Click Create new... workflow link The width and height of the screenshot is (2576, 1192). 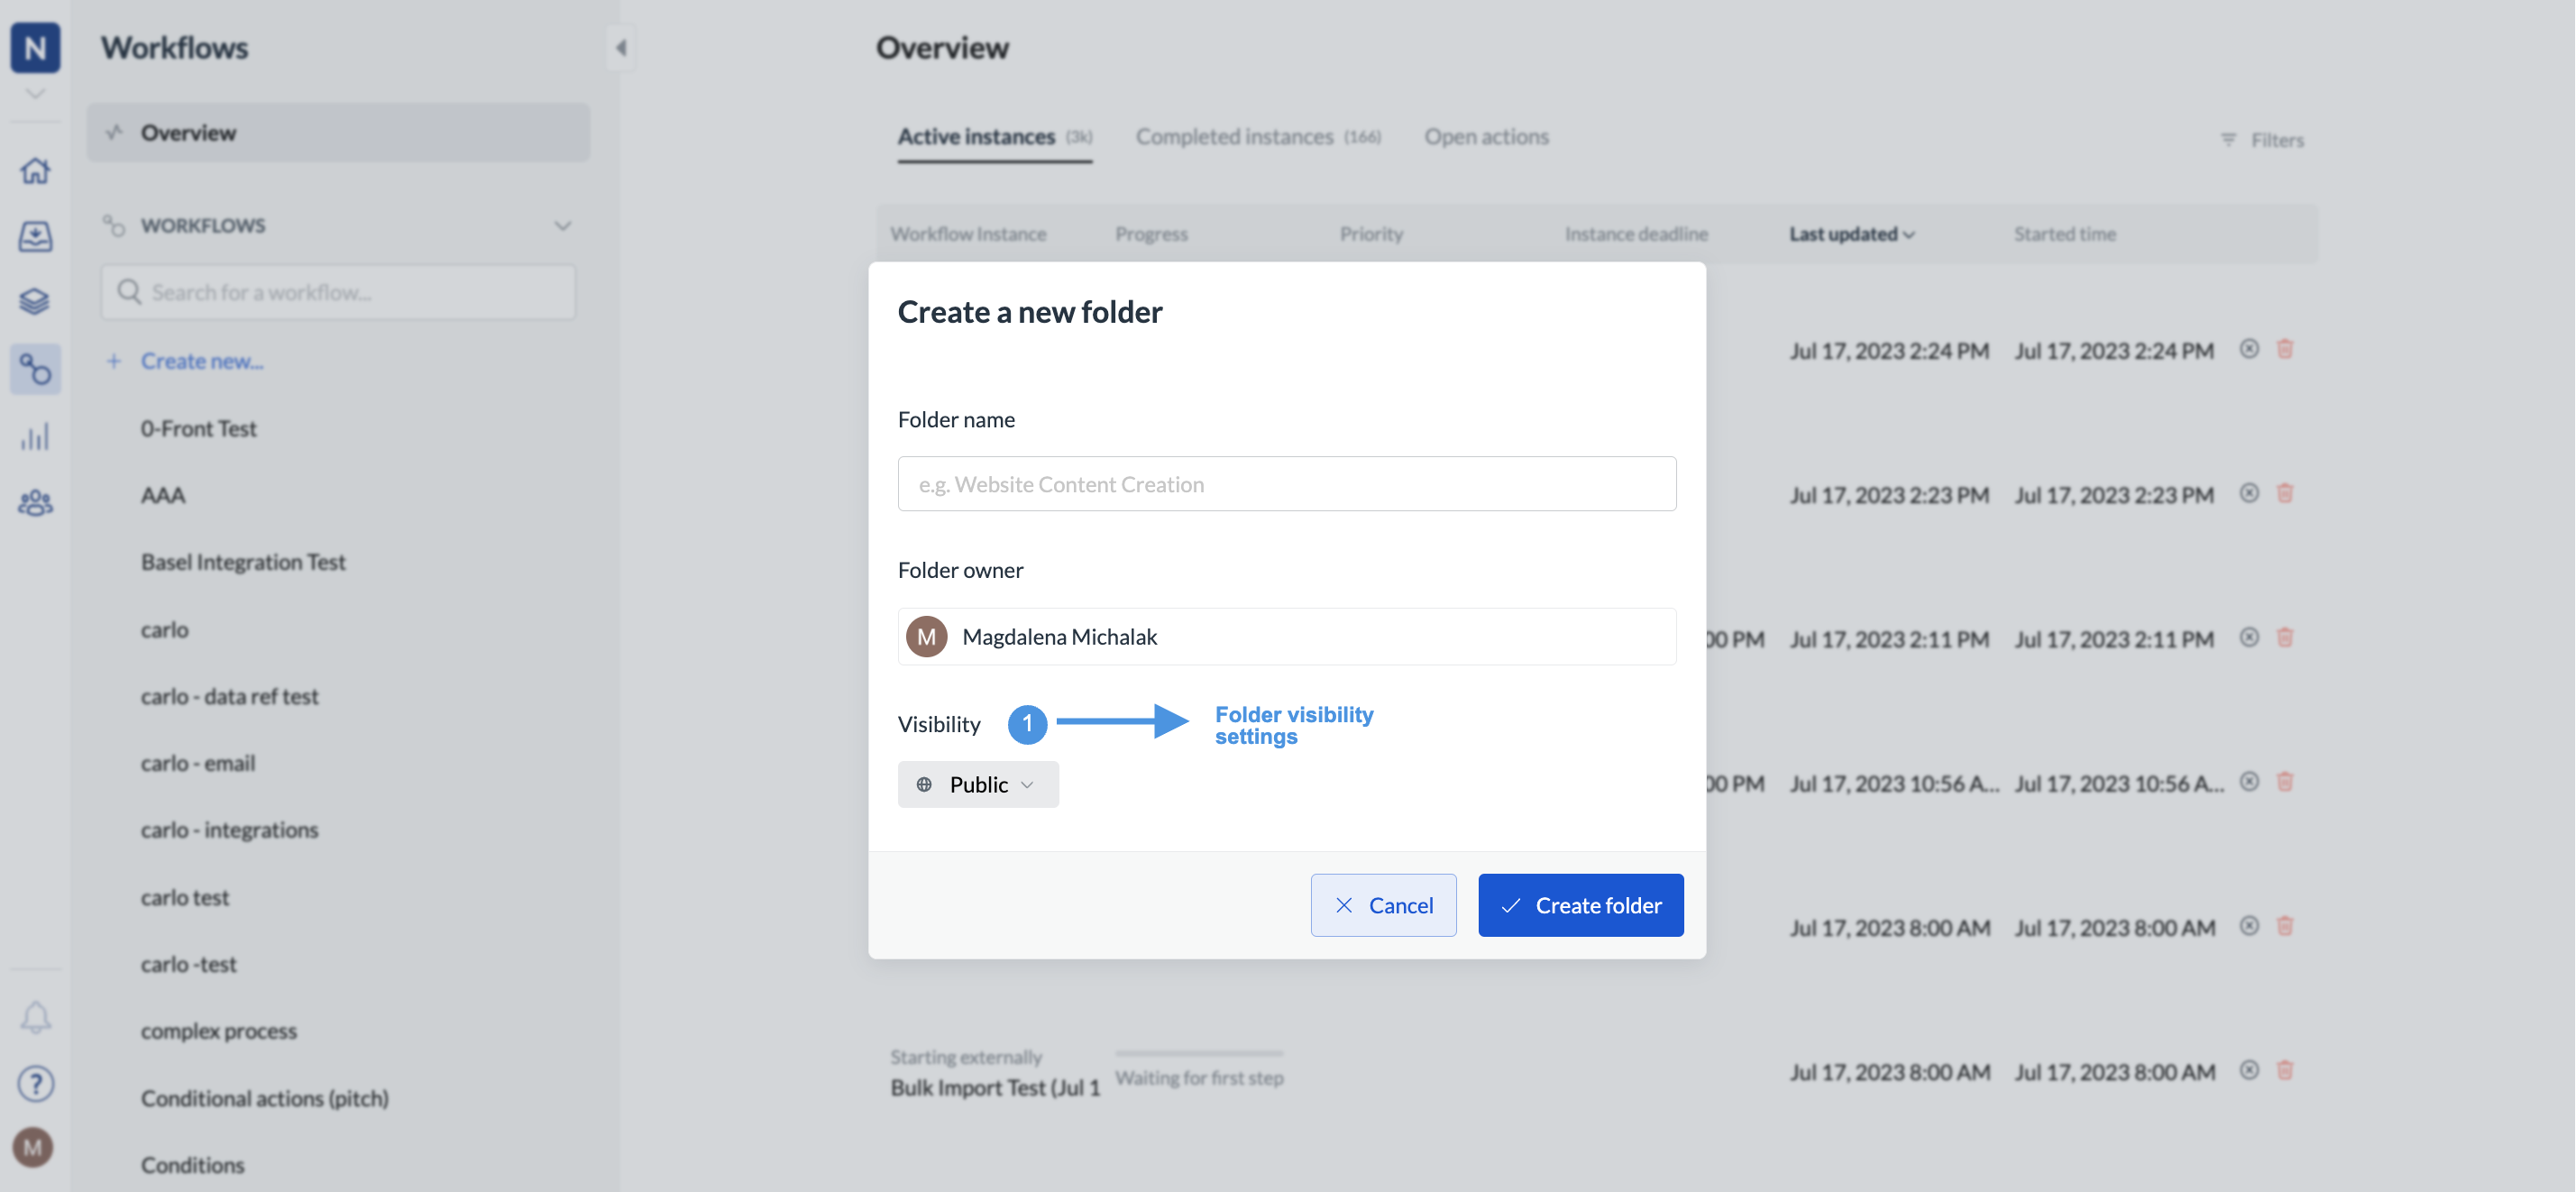(x=201, y=361)
